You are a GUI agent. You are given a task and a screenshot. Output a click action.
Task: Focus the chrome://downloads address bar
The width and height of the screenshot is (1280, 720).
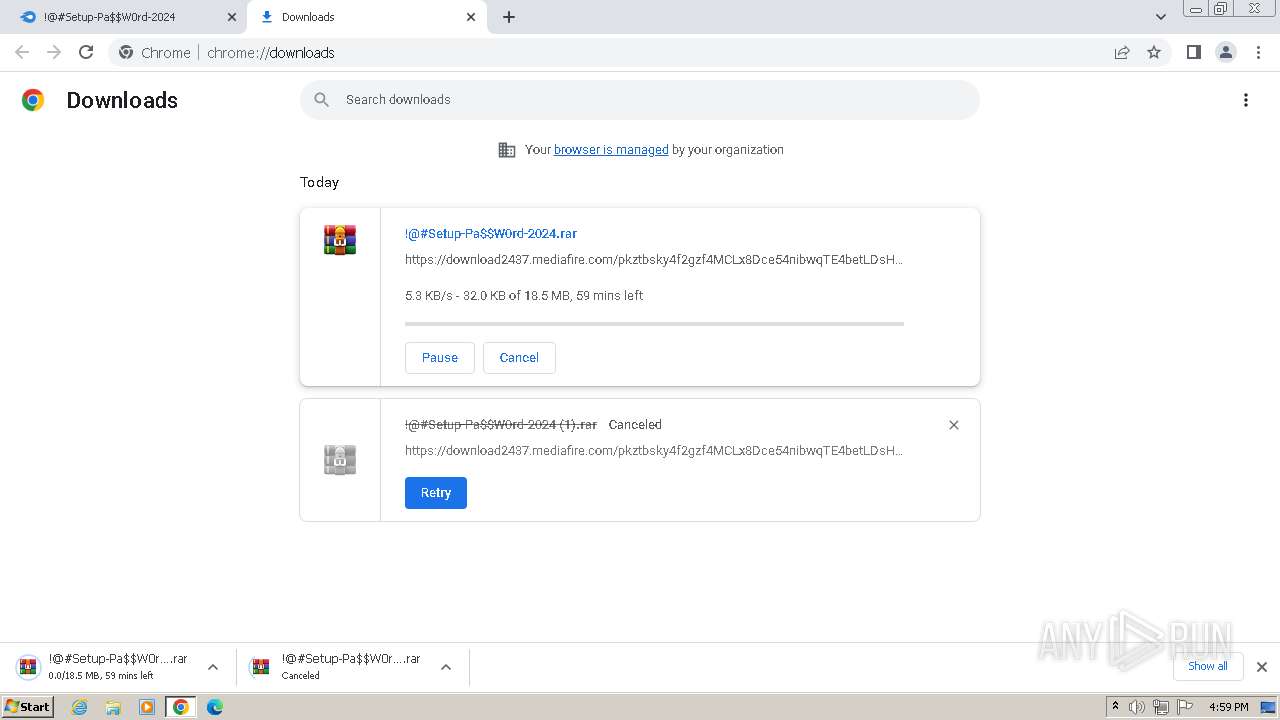coord(640,52)
